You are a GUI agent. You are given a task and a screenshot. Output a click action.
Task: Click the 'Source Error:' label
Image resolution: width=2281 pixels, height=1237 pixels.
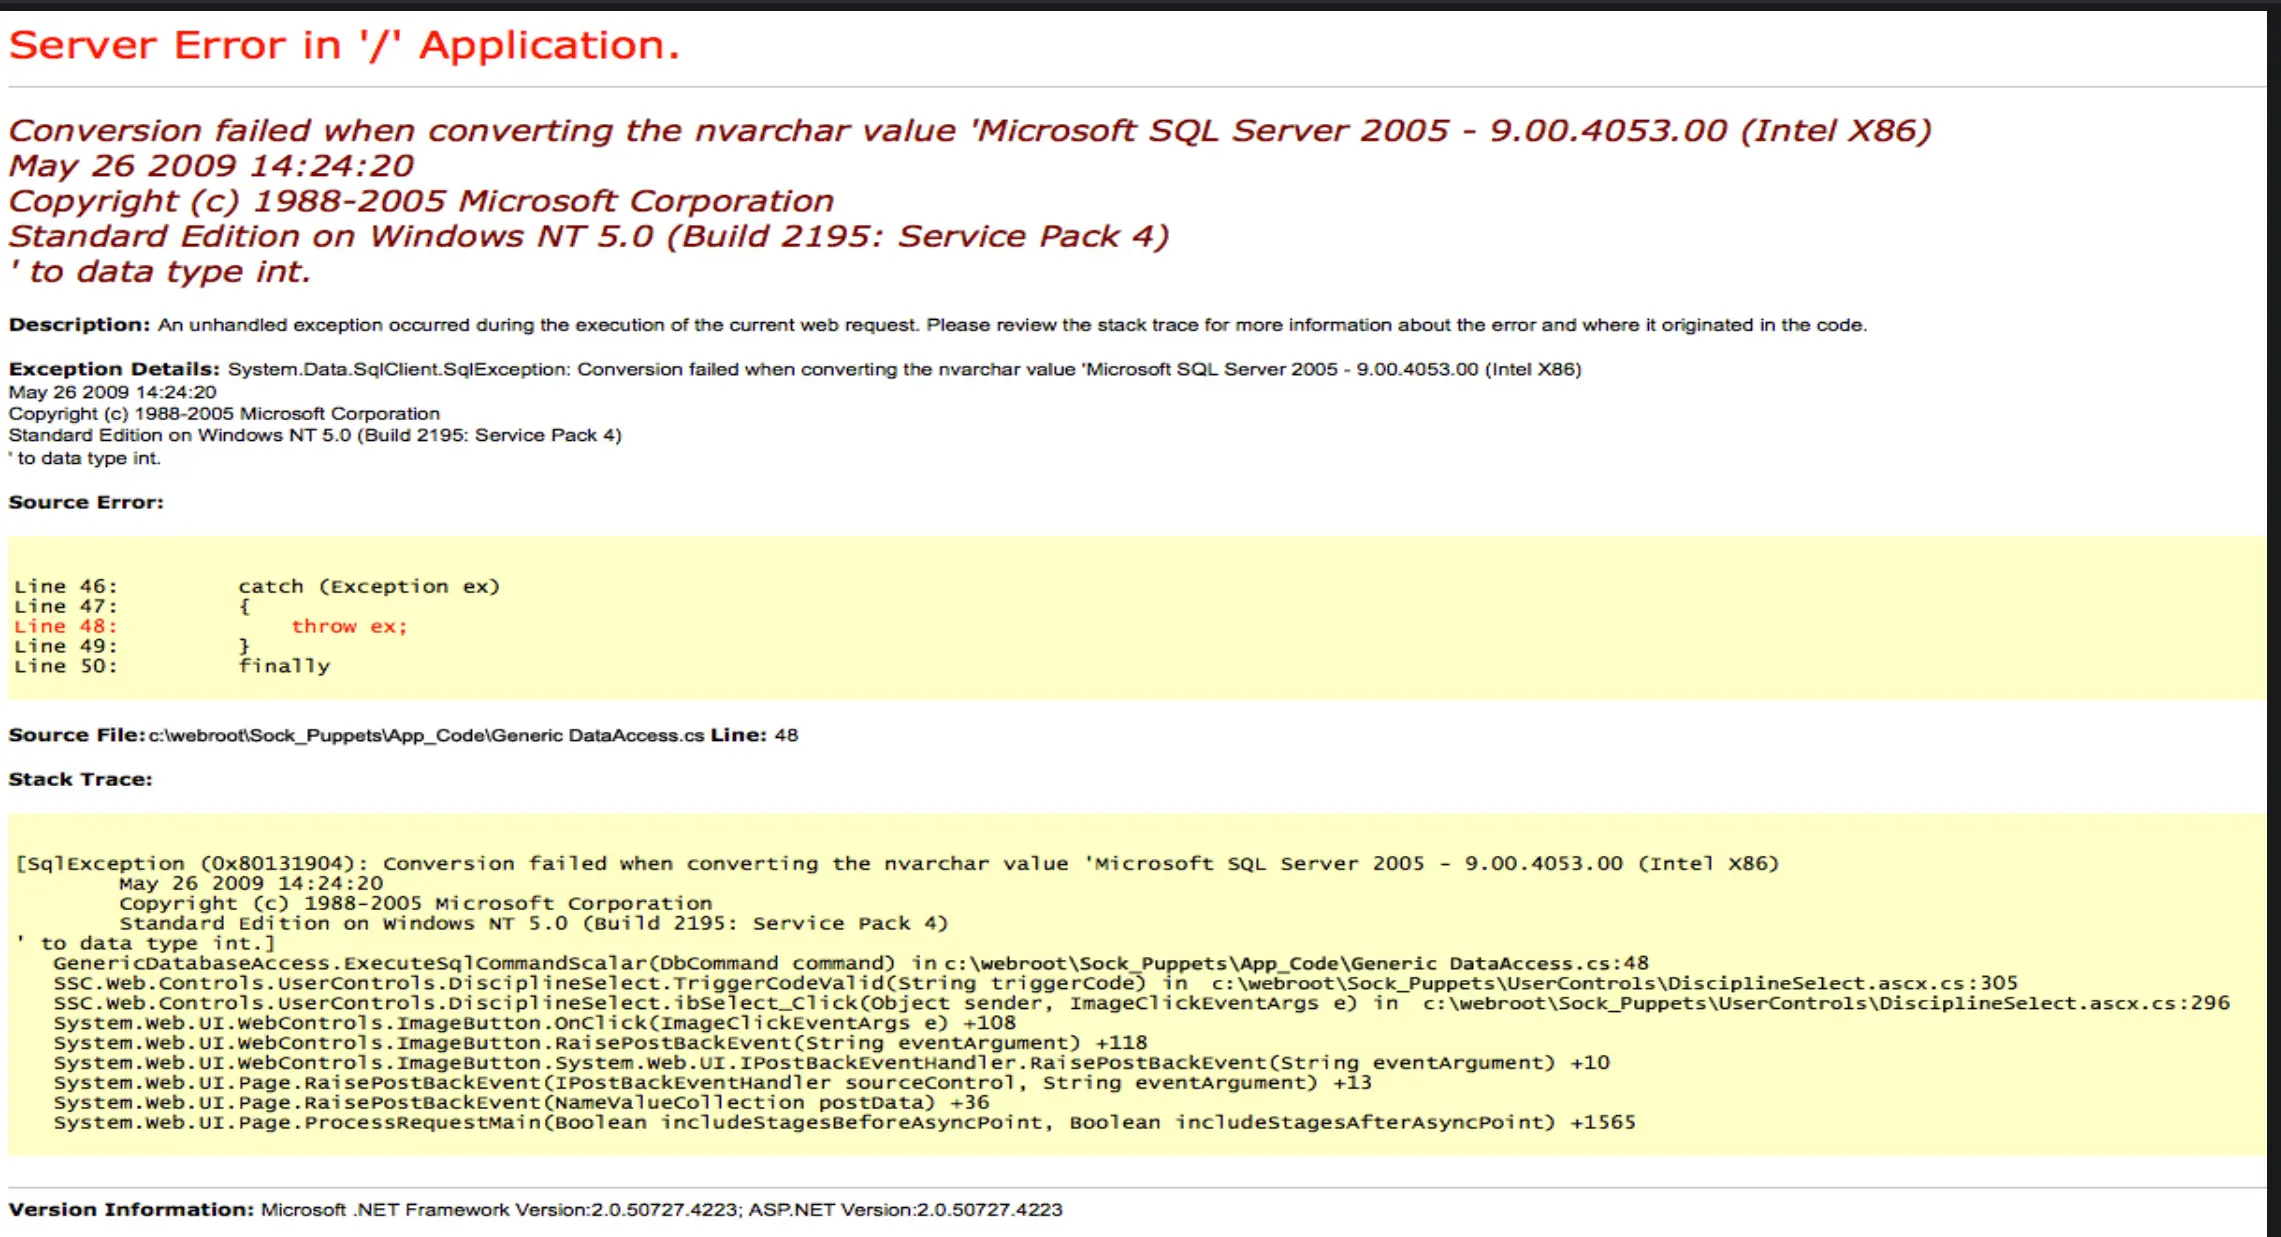pos(86,502)
